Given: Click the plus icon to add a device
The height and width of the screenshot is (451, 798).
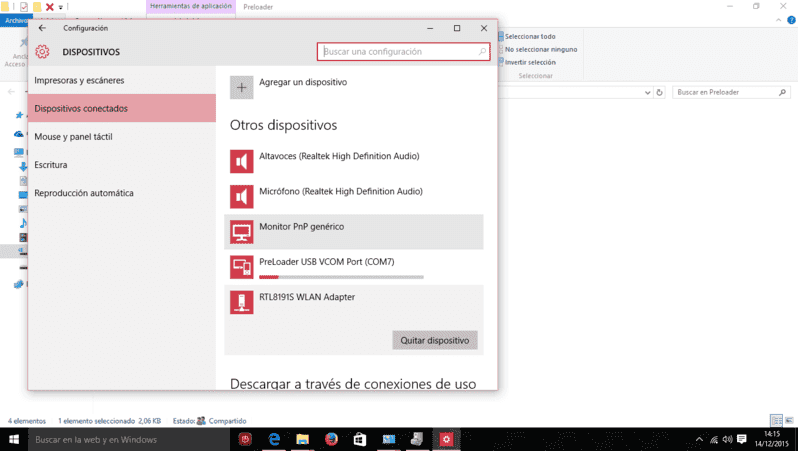Looking at the screenshot, I should point(241,88).
